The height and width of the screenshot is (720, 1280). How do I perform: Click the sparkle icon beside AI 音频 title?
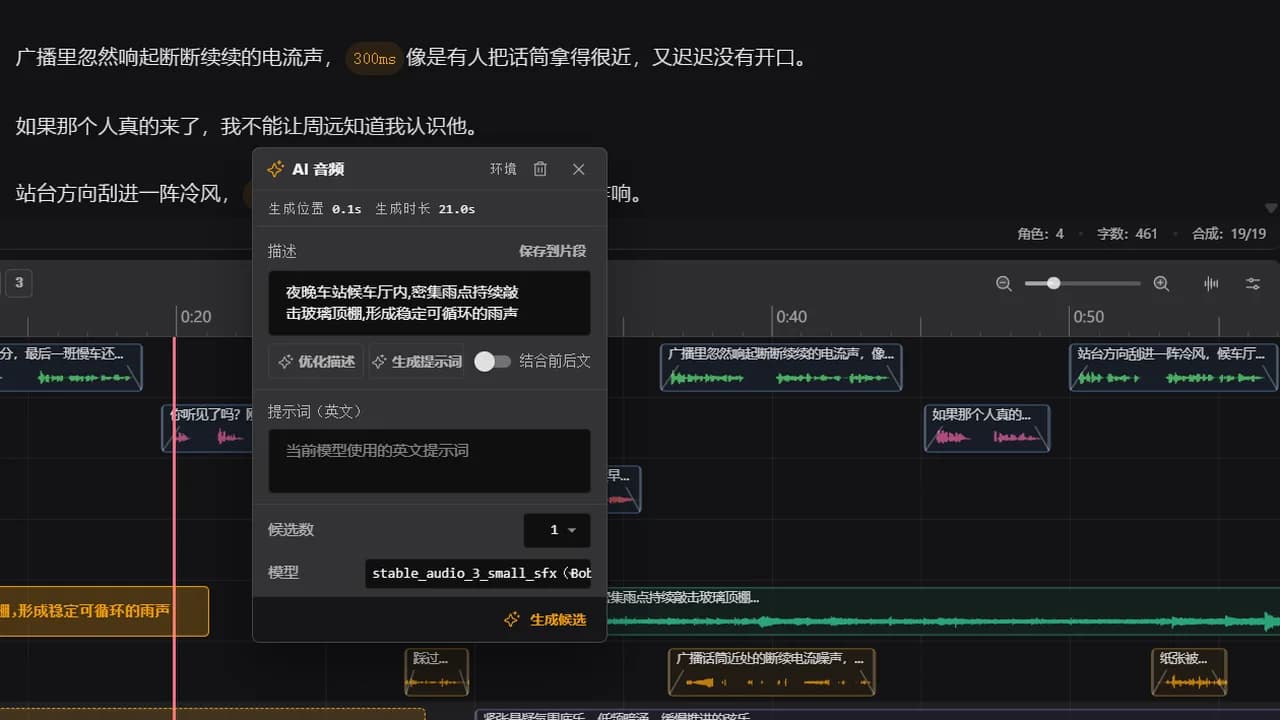pos(275,169)
